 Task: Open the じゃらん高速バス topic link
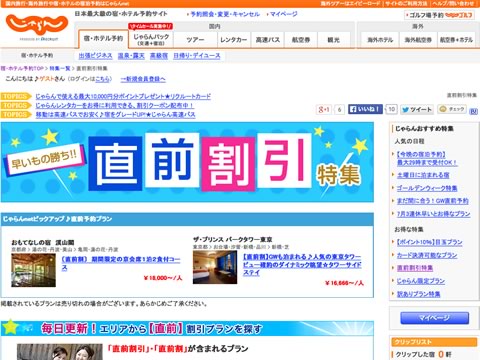click(115, 114)
